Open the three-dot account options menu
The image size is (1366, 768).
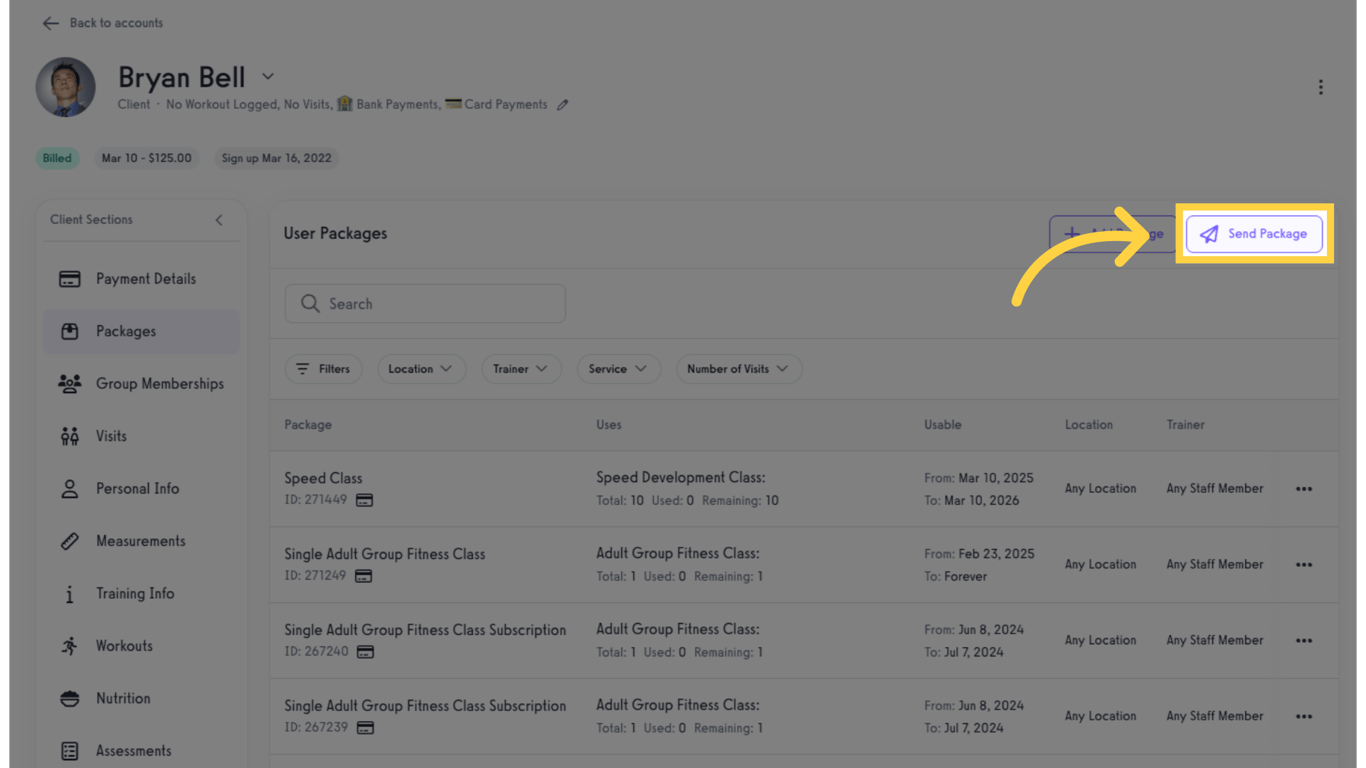point(1320,87)
